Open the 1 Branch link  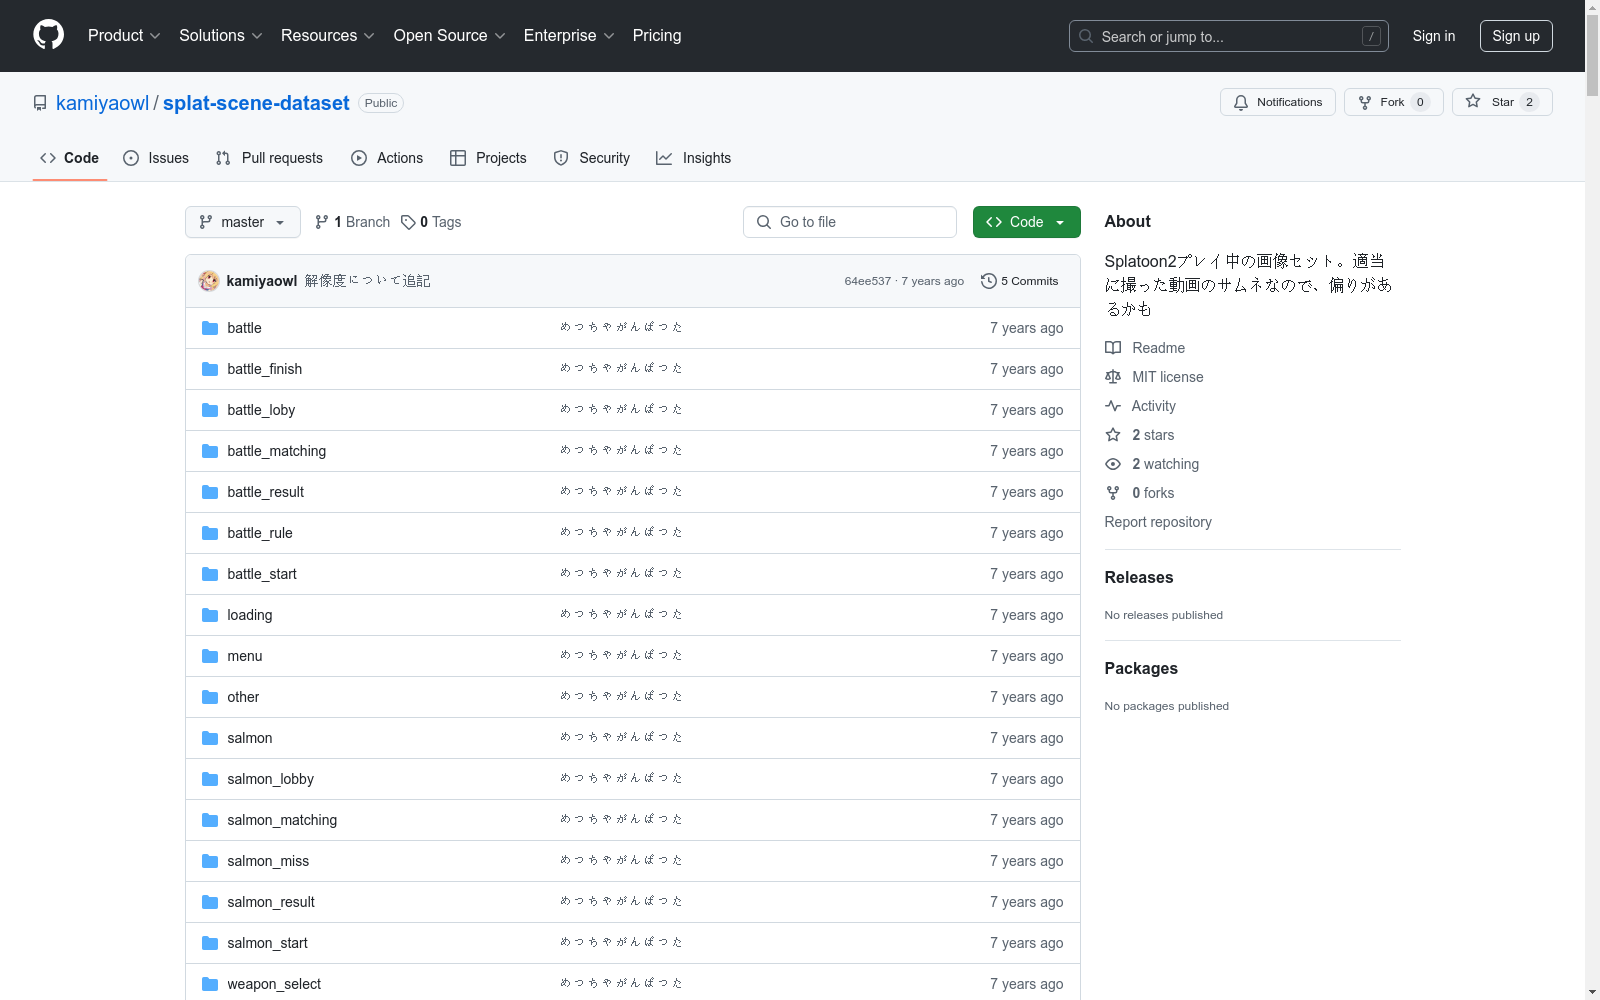[352, 222]
